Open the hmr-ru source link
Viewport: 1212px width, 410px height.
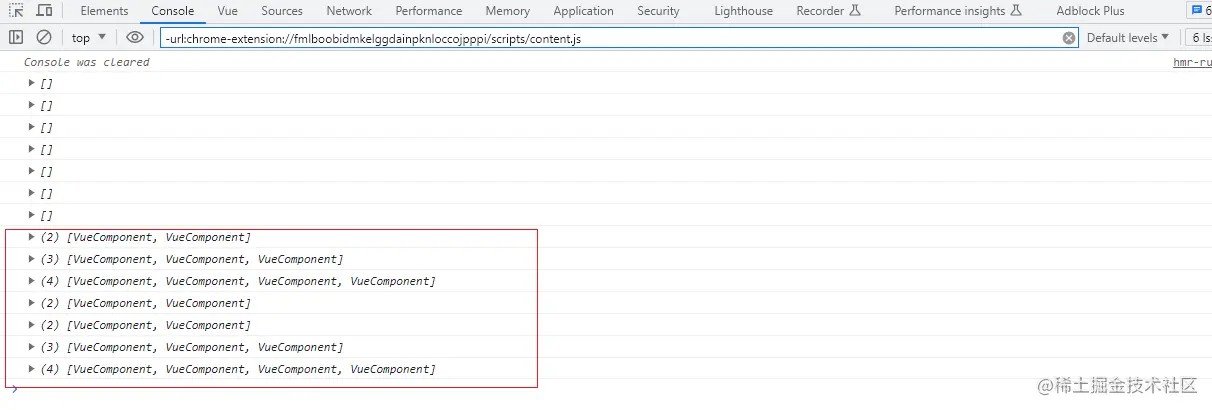tap(1192, 62)
